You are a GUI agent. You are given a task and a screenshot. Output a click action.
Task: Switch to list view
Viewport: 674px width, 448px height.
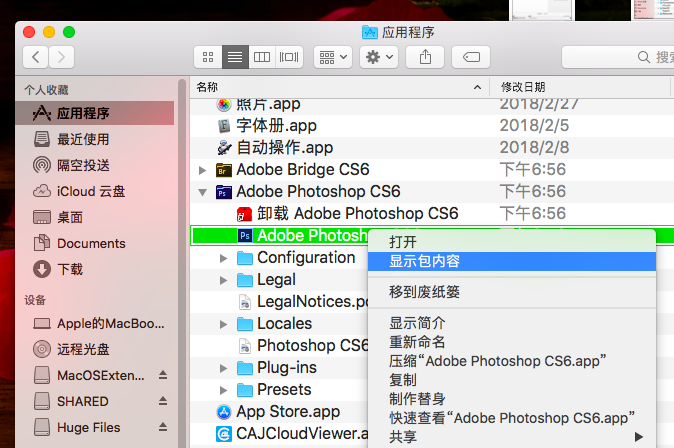(x=235, y=57)
